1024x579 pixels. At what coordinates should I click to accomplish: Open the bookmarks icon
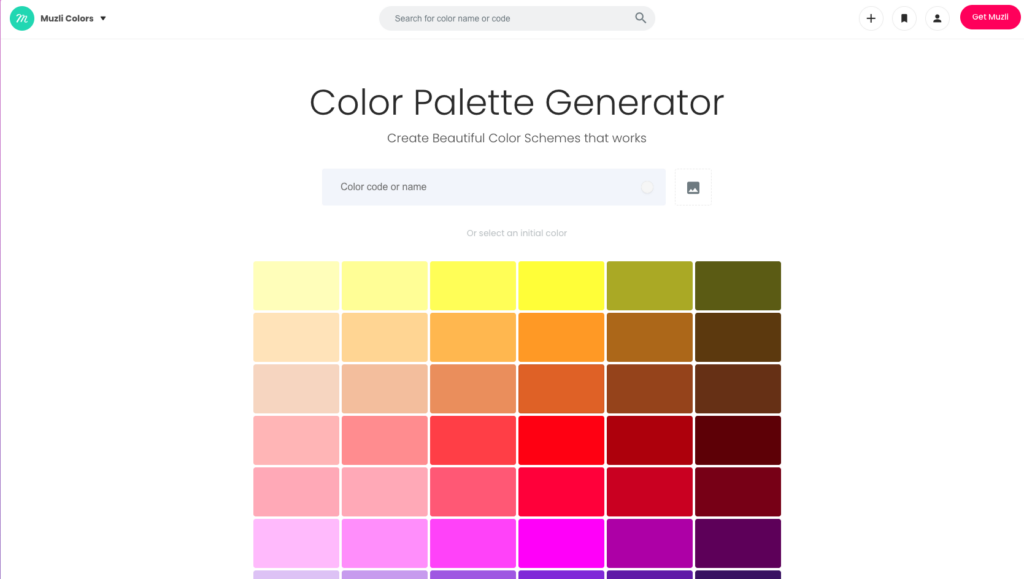(x=904, y=18)
